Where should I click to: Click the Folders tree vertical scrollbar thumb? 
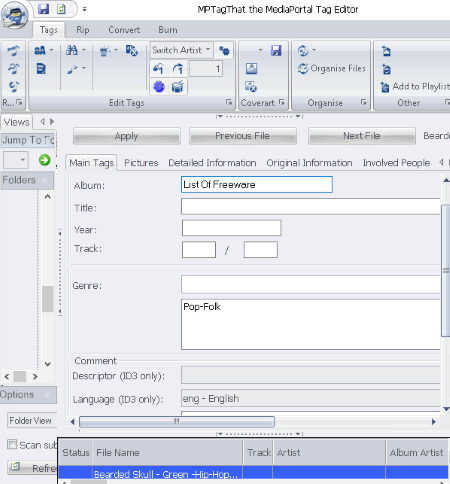pyautogui.click(x=47, y=299)
